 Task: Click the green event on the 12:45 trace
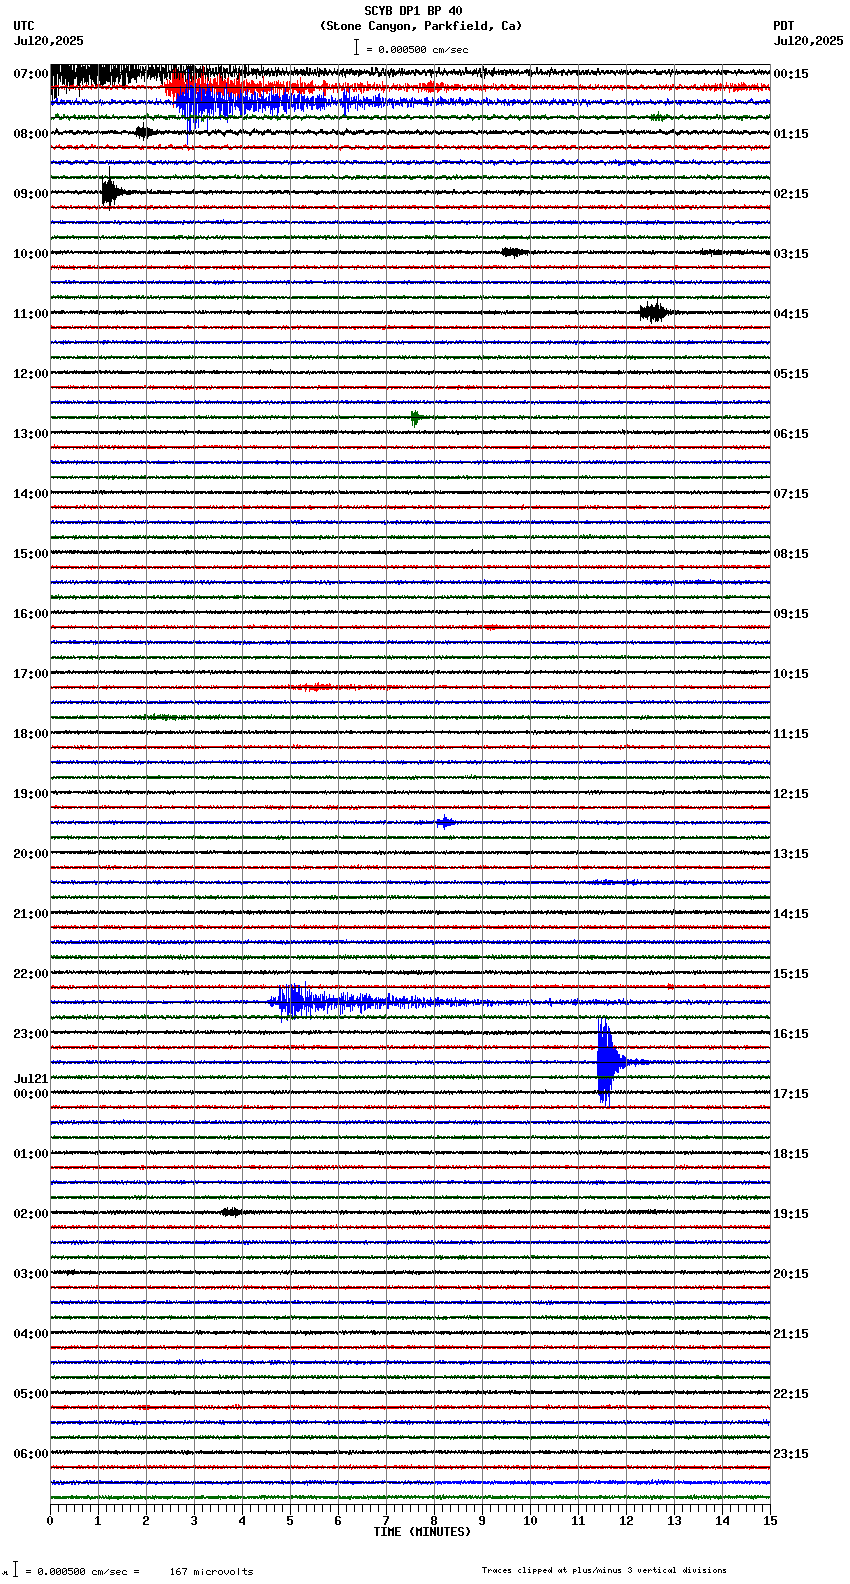click(x=417, y=418)
